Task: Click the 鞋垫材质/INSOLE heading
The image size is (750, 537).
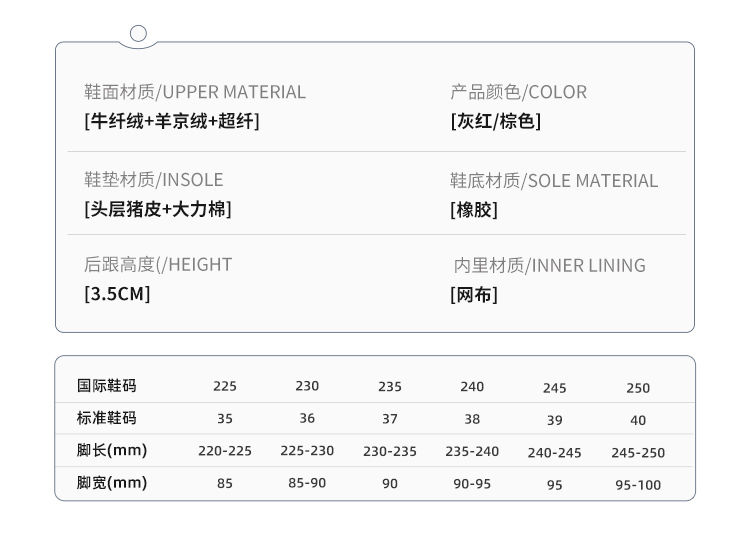Action: point(154,180)
